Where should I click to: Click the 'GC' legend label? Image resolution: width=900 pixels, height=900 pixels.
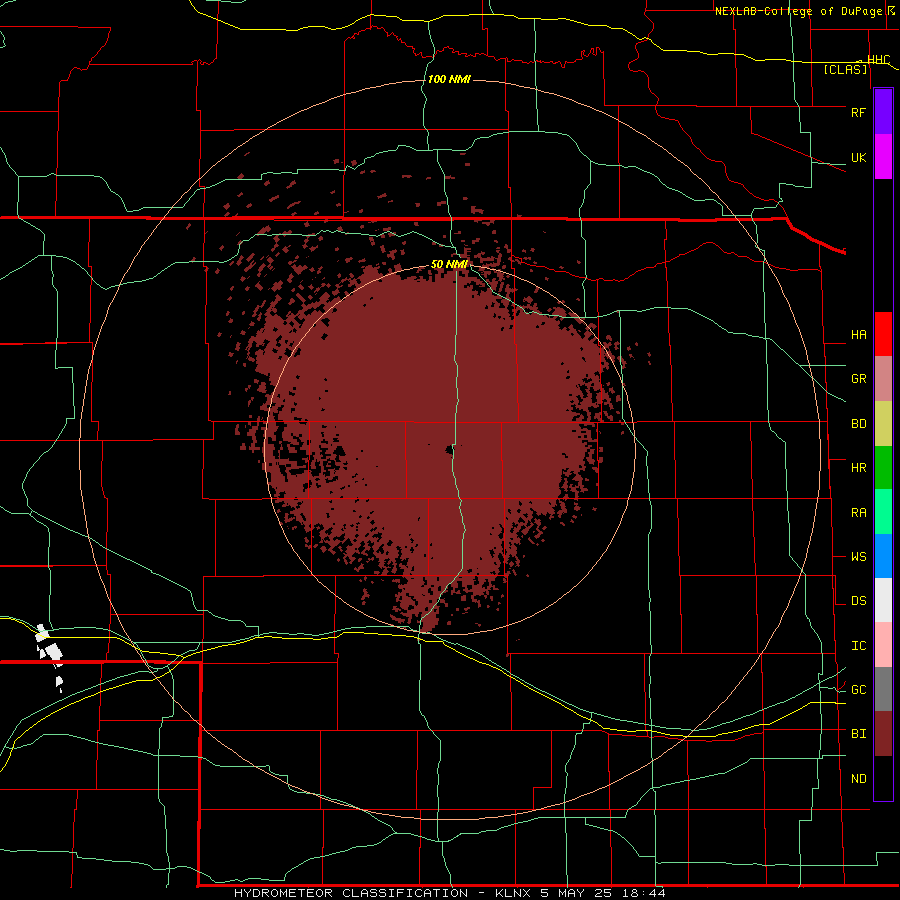859,690
